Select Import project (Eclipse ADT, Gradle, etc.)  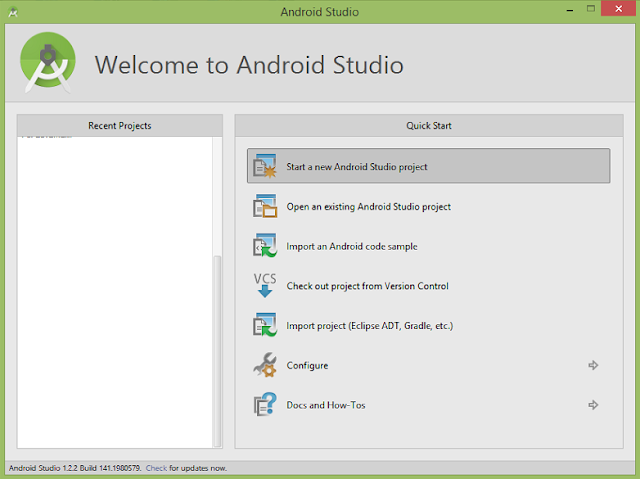click(x=429, y=325)
